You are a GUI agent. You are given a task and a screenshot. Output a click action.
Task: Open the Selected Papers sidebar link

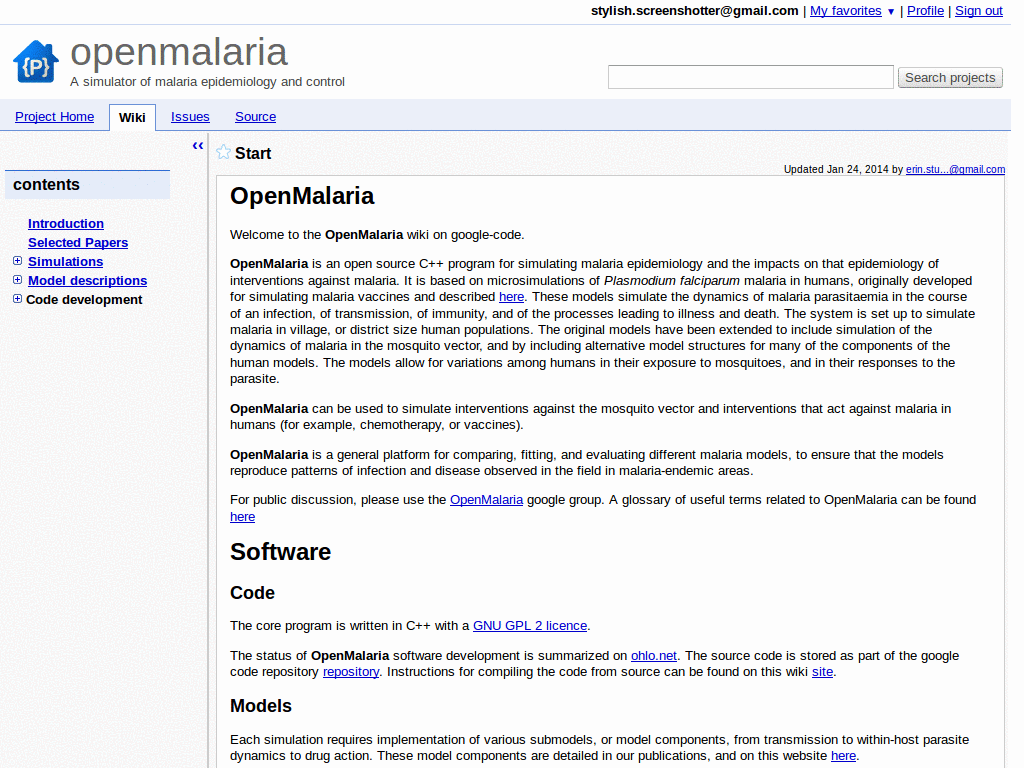tap(78, 242)
